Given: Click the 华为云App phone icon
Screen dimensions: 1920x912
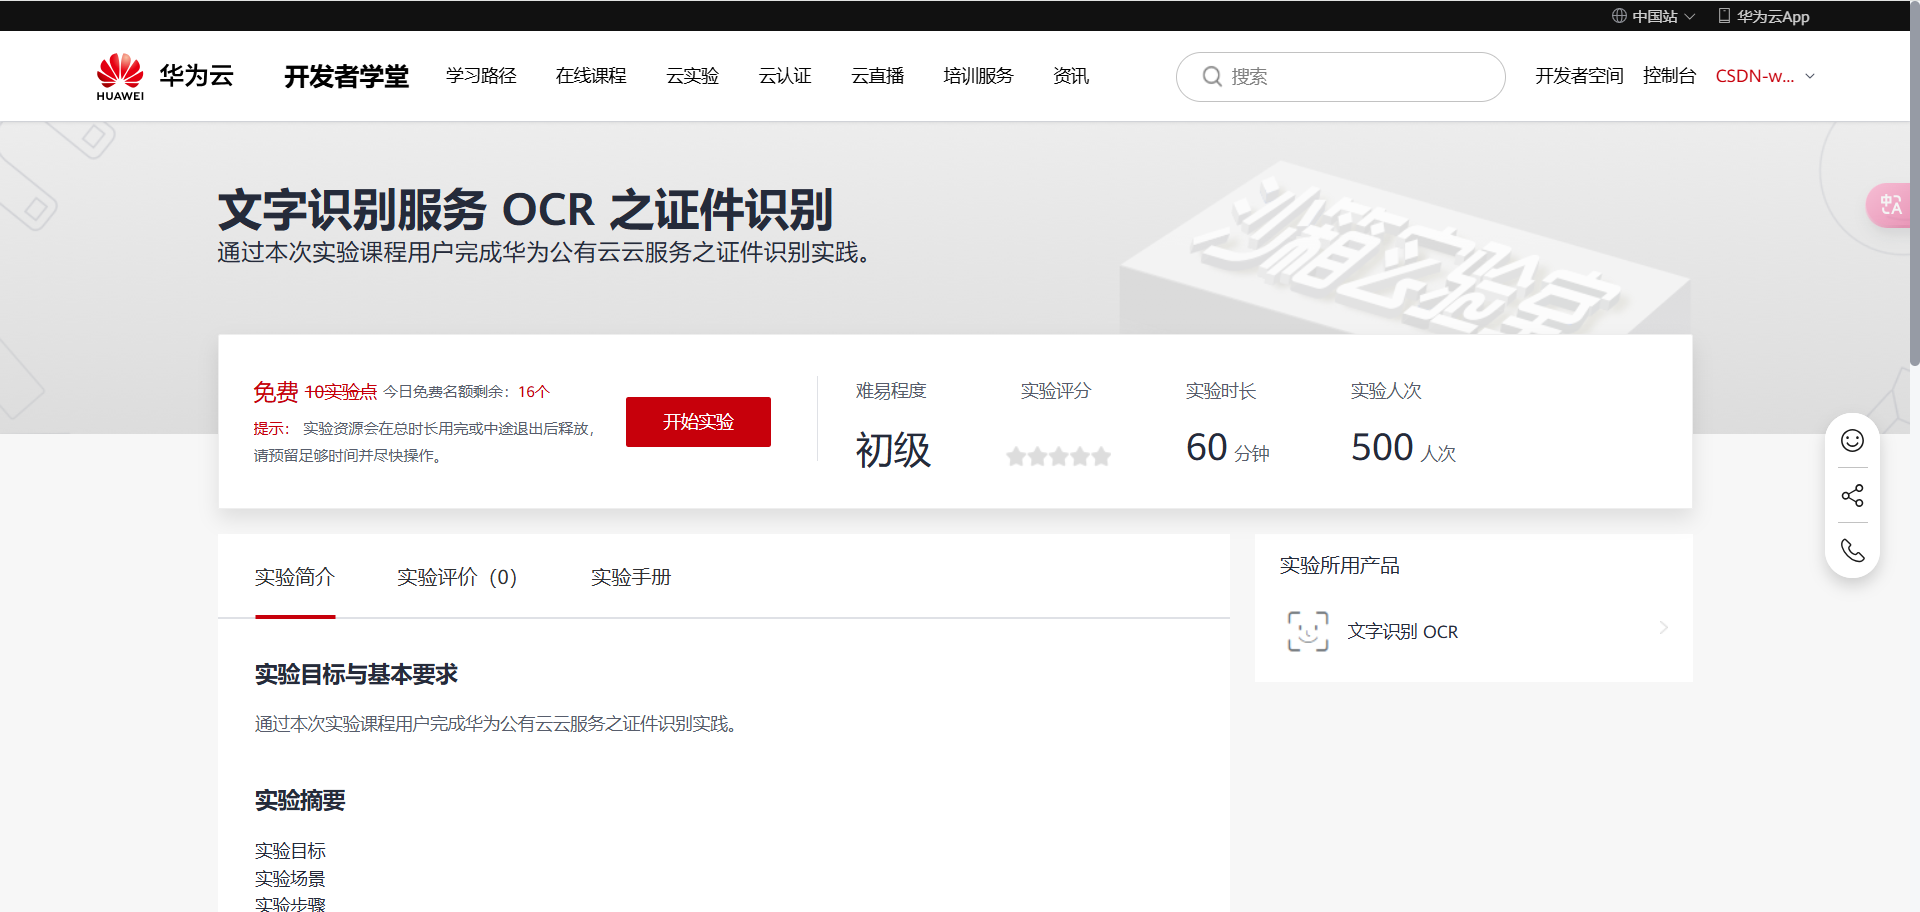Looking at the screenshot, I should click(x=1724, y=16).
